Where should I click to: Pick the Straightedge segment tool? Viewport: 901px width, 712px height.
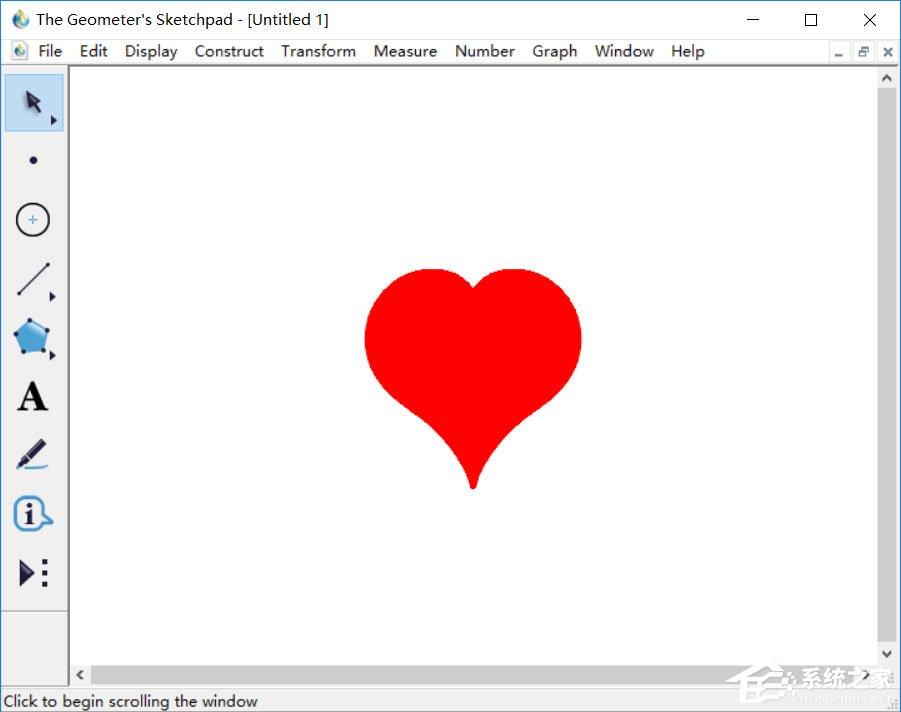32,280
